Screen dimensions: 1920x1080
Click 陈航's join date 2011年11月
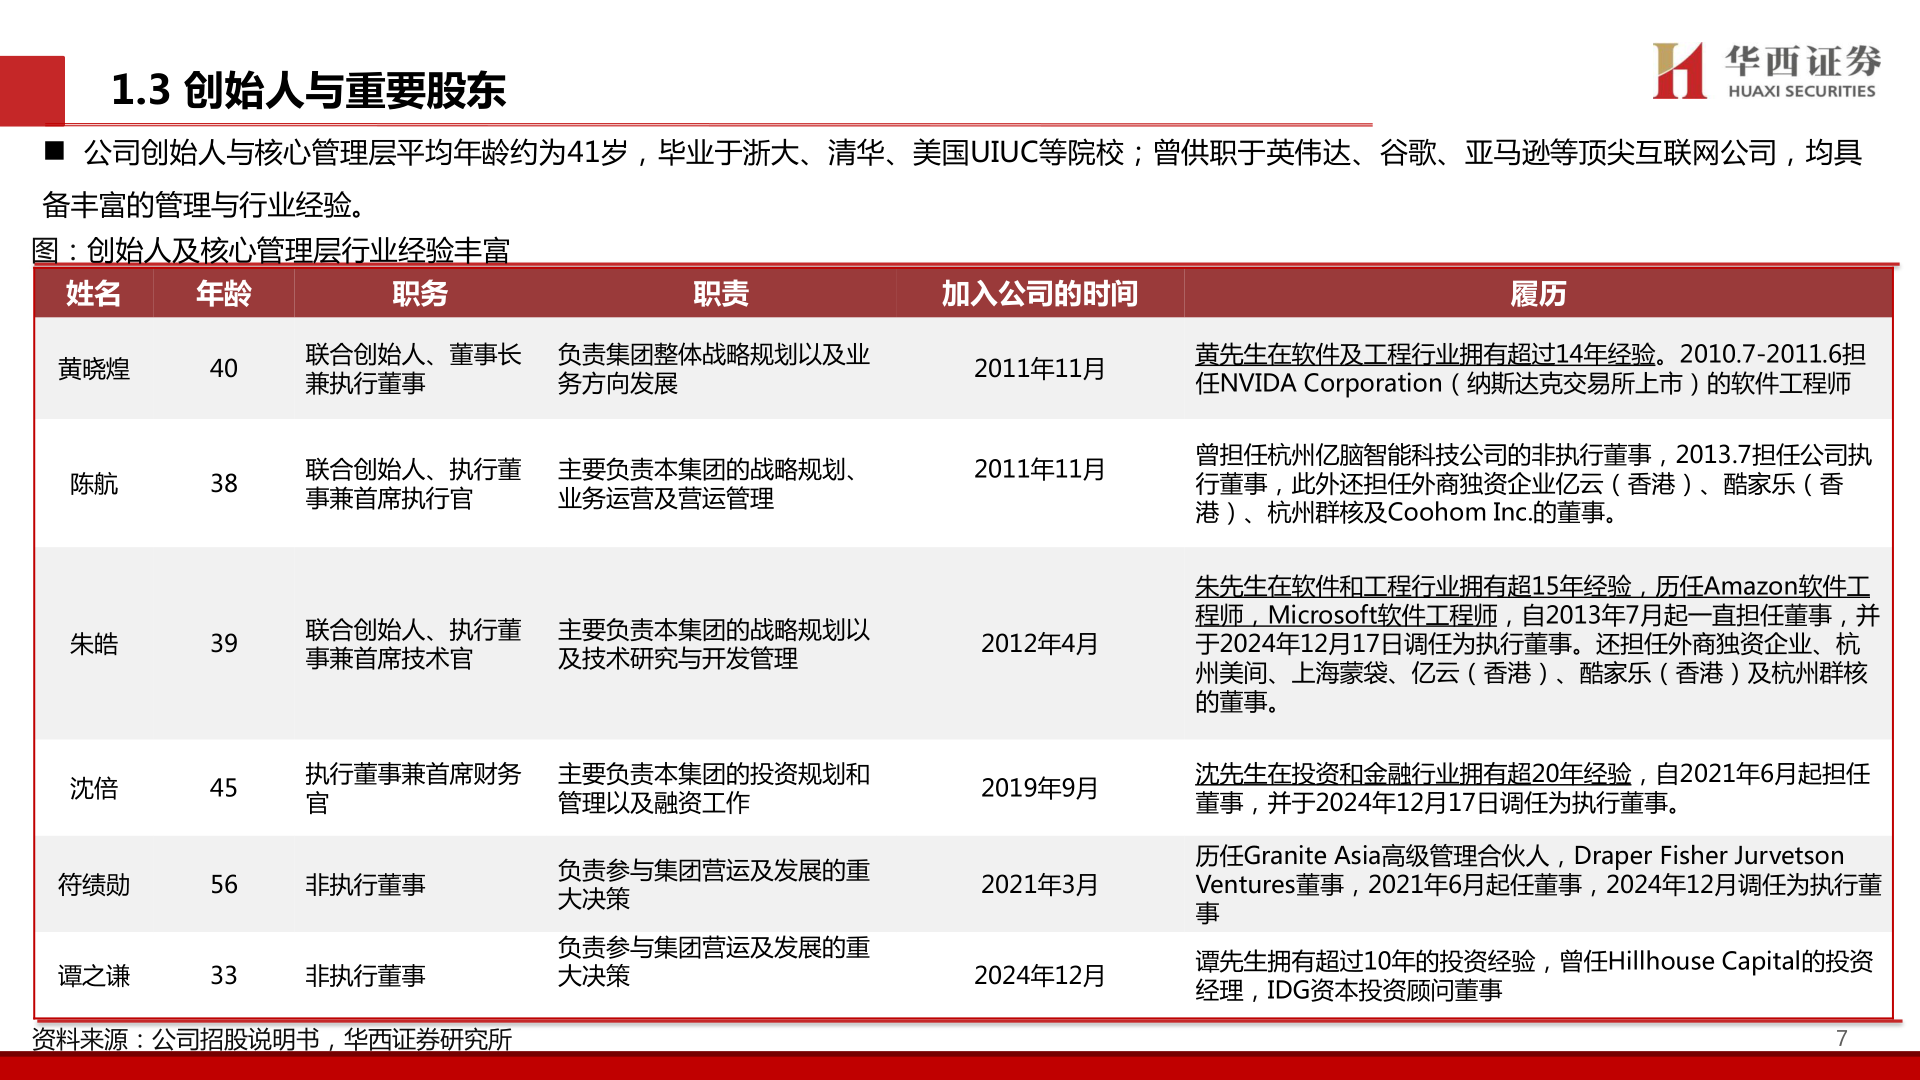click(1039, 469)
